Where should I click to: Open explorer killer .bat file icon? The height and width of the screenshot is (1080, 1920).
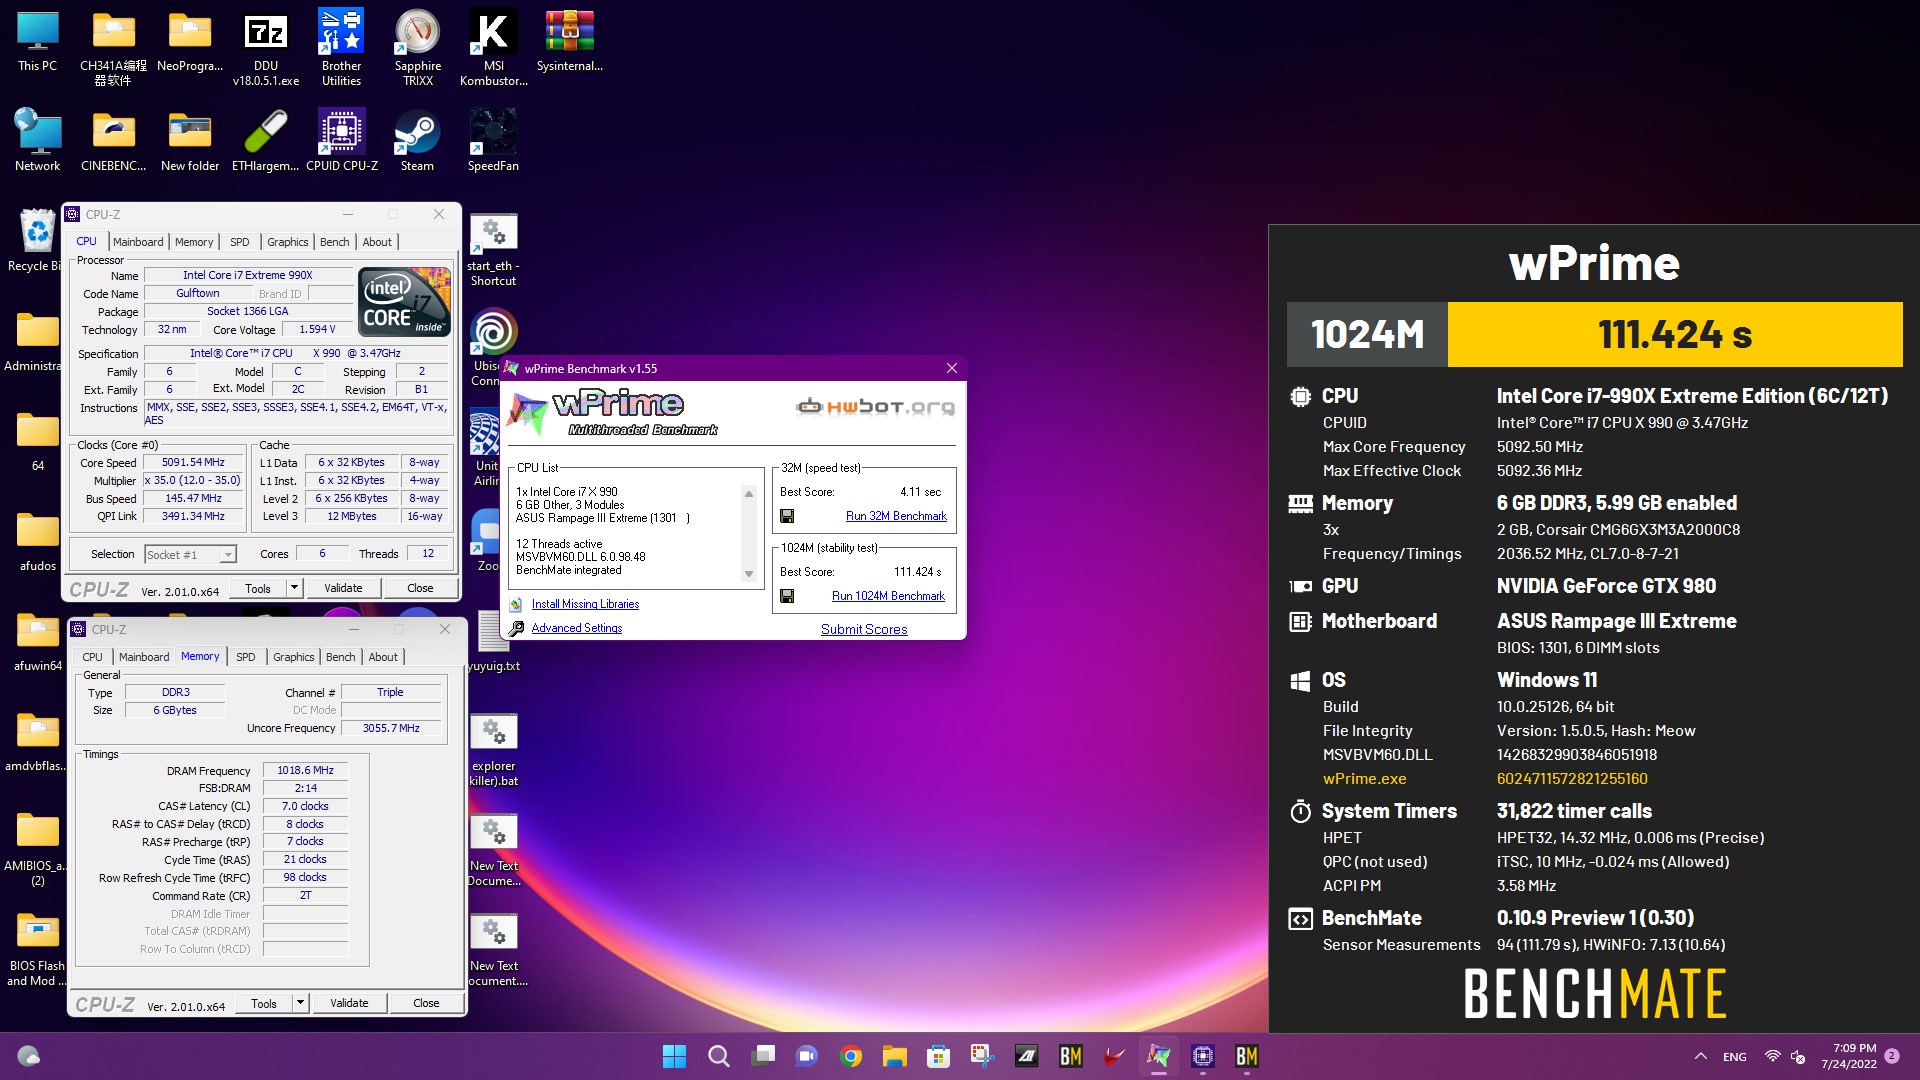click(493, 750)
